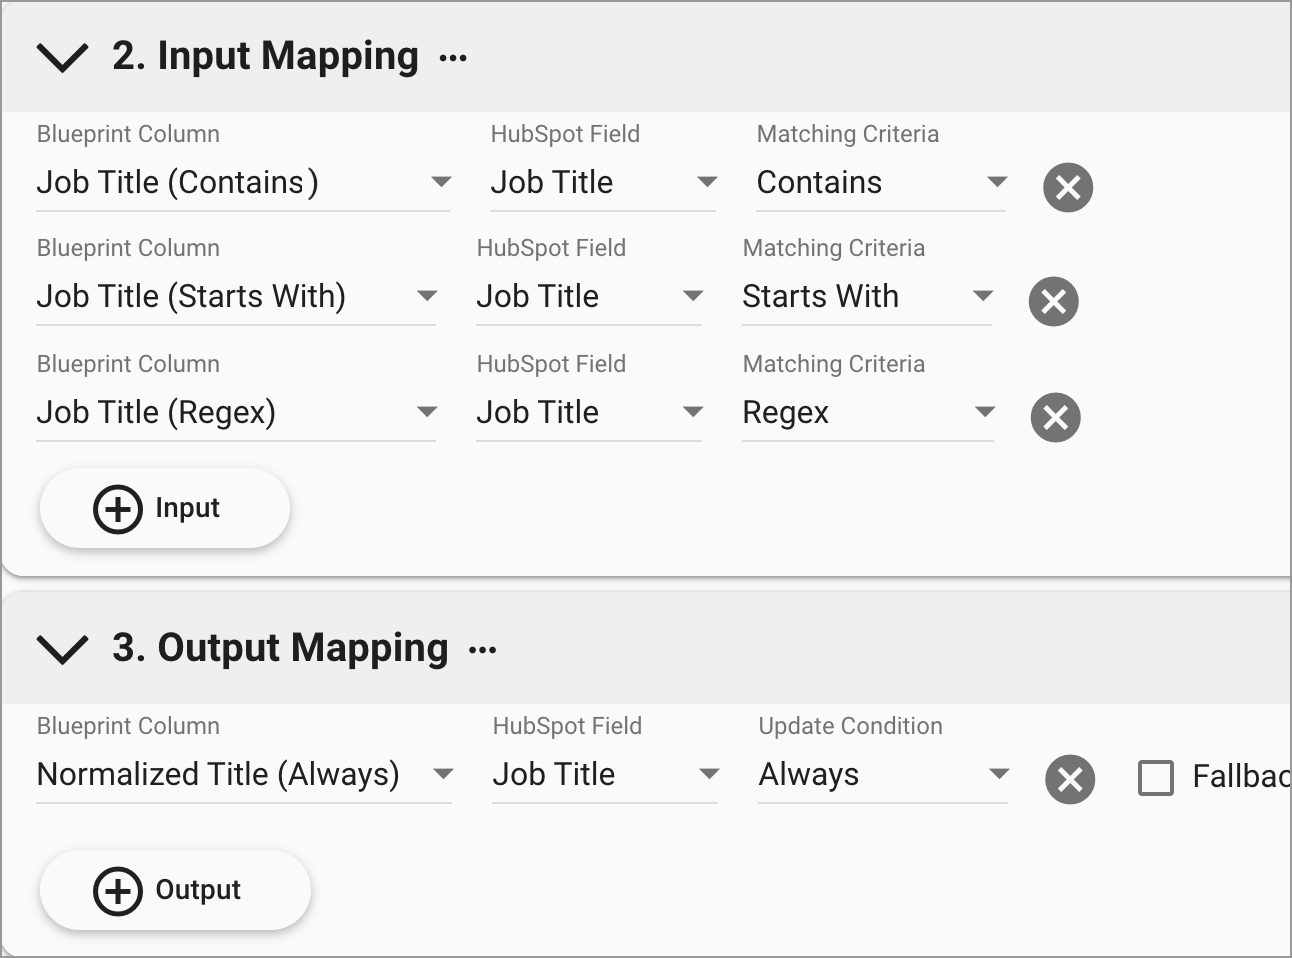This screenshot has height=958, width=1292.
Task: Open HubSpot Field dropdown in output row
Action: point(605,775)
